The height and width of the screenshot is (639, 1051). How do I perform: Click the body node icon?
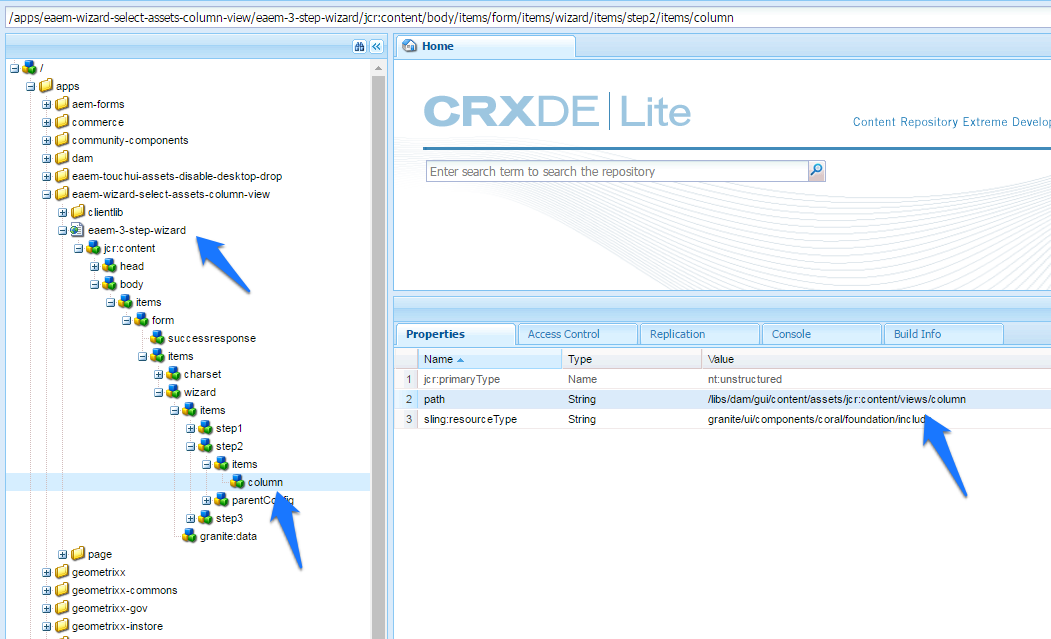tap(110, 284)
